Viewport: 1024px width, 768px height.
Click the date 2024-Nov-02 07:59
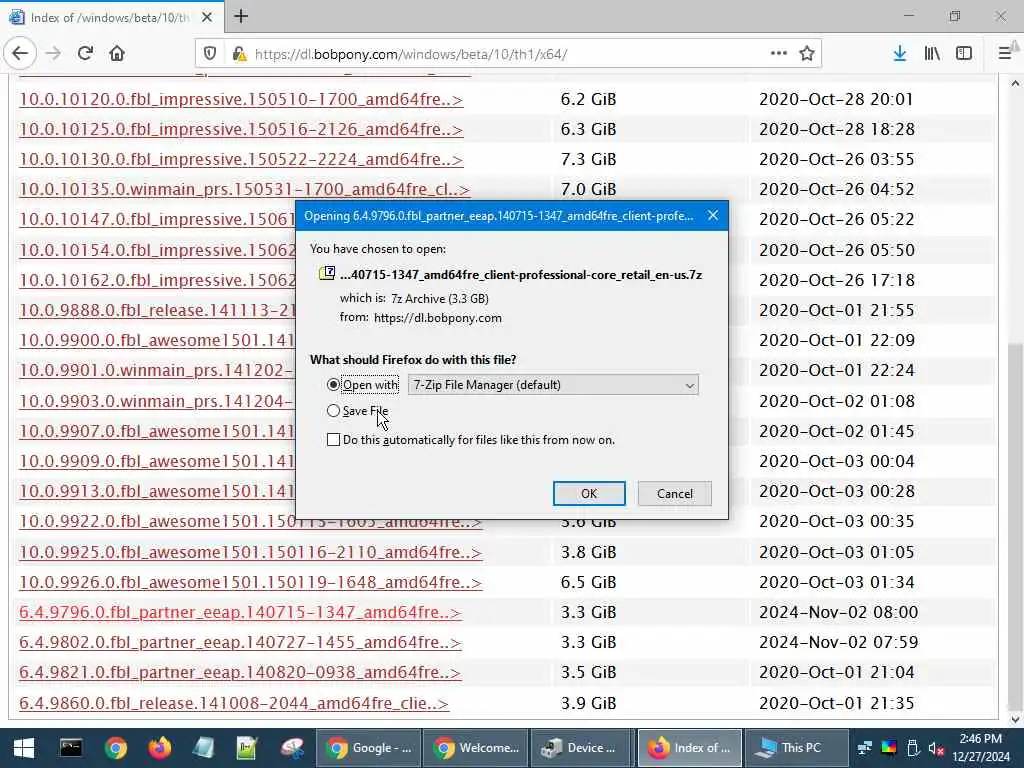(839, 643)
